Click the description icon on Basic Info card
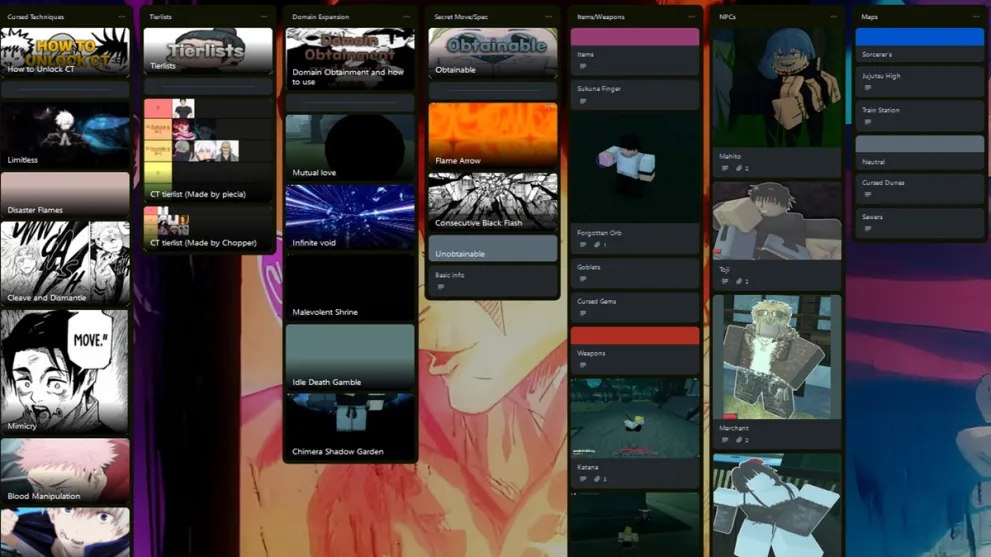The width and height of the screenshot is (991, 557). click(x=441, y=287)
